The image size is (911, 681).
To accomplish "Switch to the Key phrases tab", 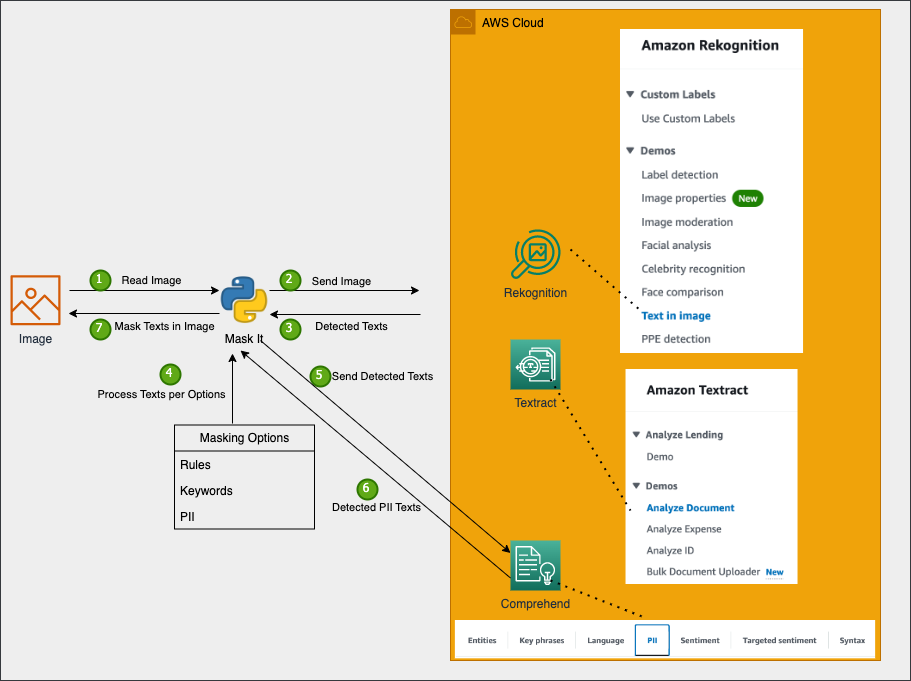I will 541,640.
